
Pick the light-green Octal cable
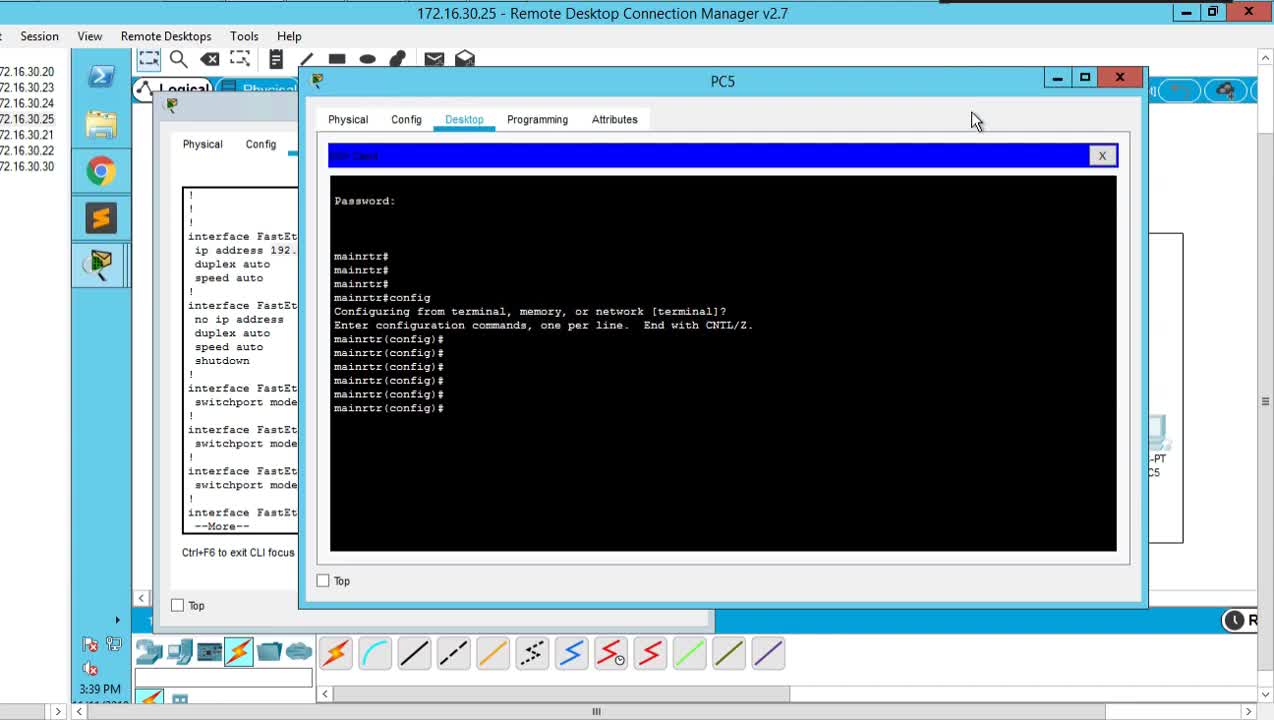pos(690,654)
